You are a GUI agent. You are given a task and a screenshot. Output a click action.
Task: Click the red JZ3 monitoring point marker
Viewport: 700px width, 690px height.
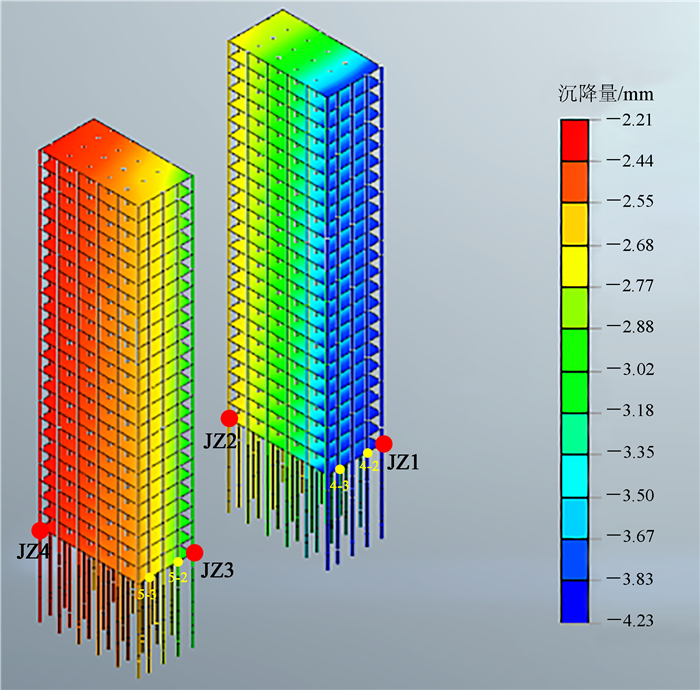pyautogui.click(x=194, y=552)
